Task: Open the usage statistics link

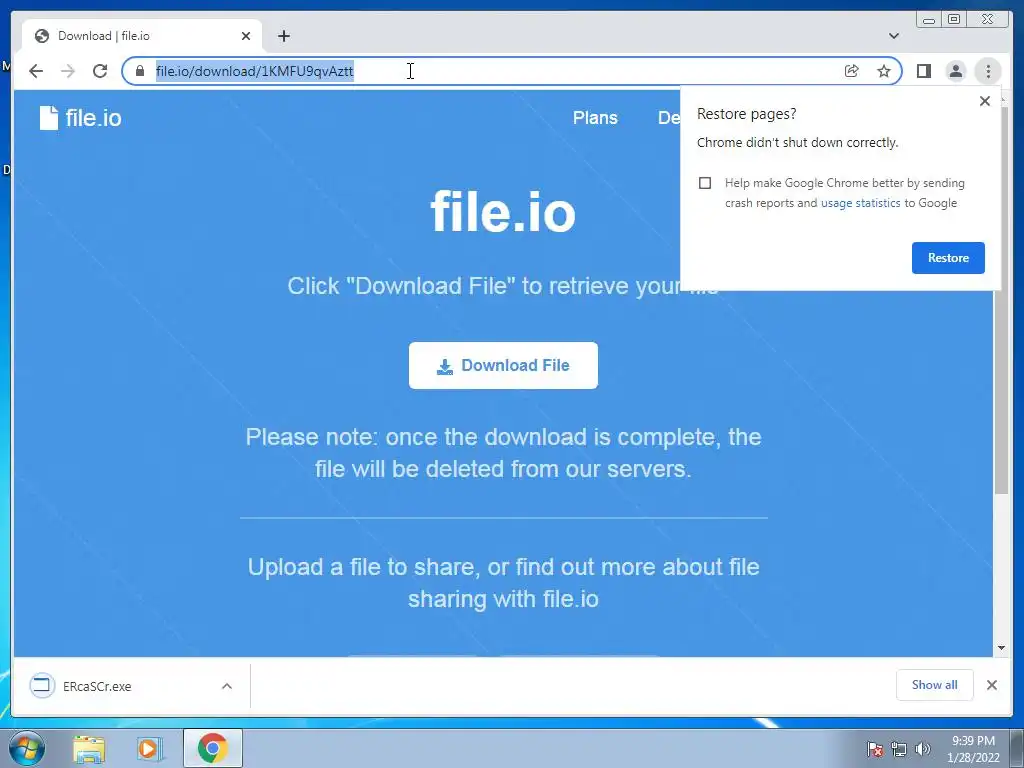Action: pyautogui.click(x=860, y=203)
